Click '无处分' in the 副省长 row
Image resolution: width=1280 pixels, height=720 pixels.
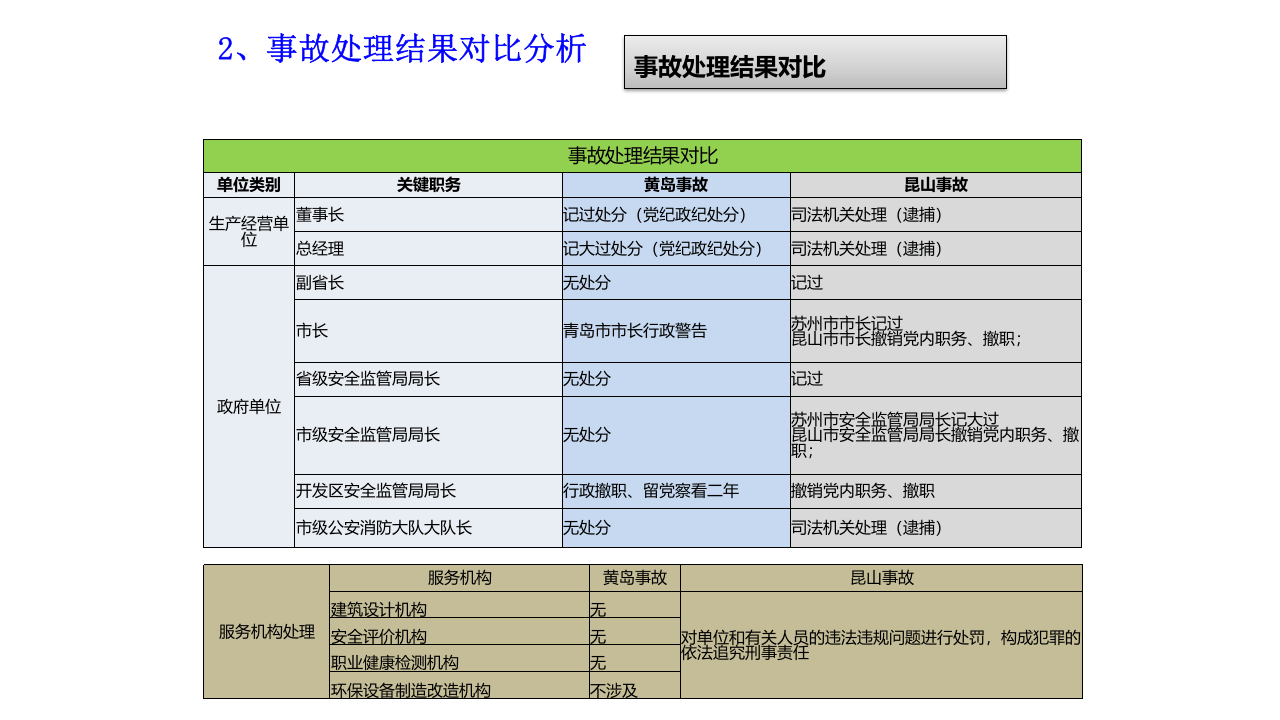pyautogui.click(x=676, y=283)
